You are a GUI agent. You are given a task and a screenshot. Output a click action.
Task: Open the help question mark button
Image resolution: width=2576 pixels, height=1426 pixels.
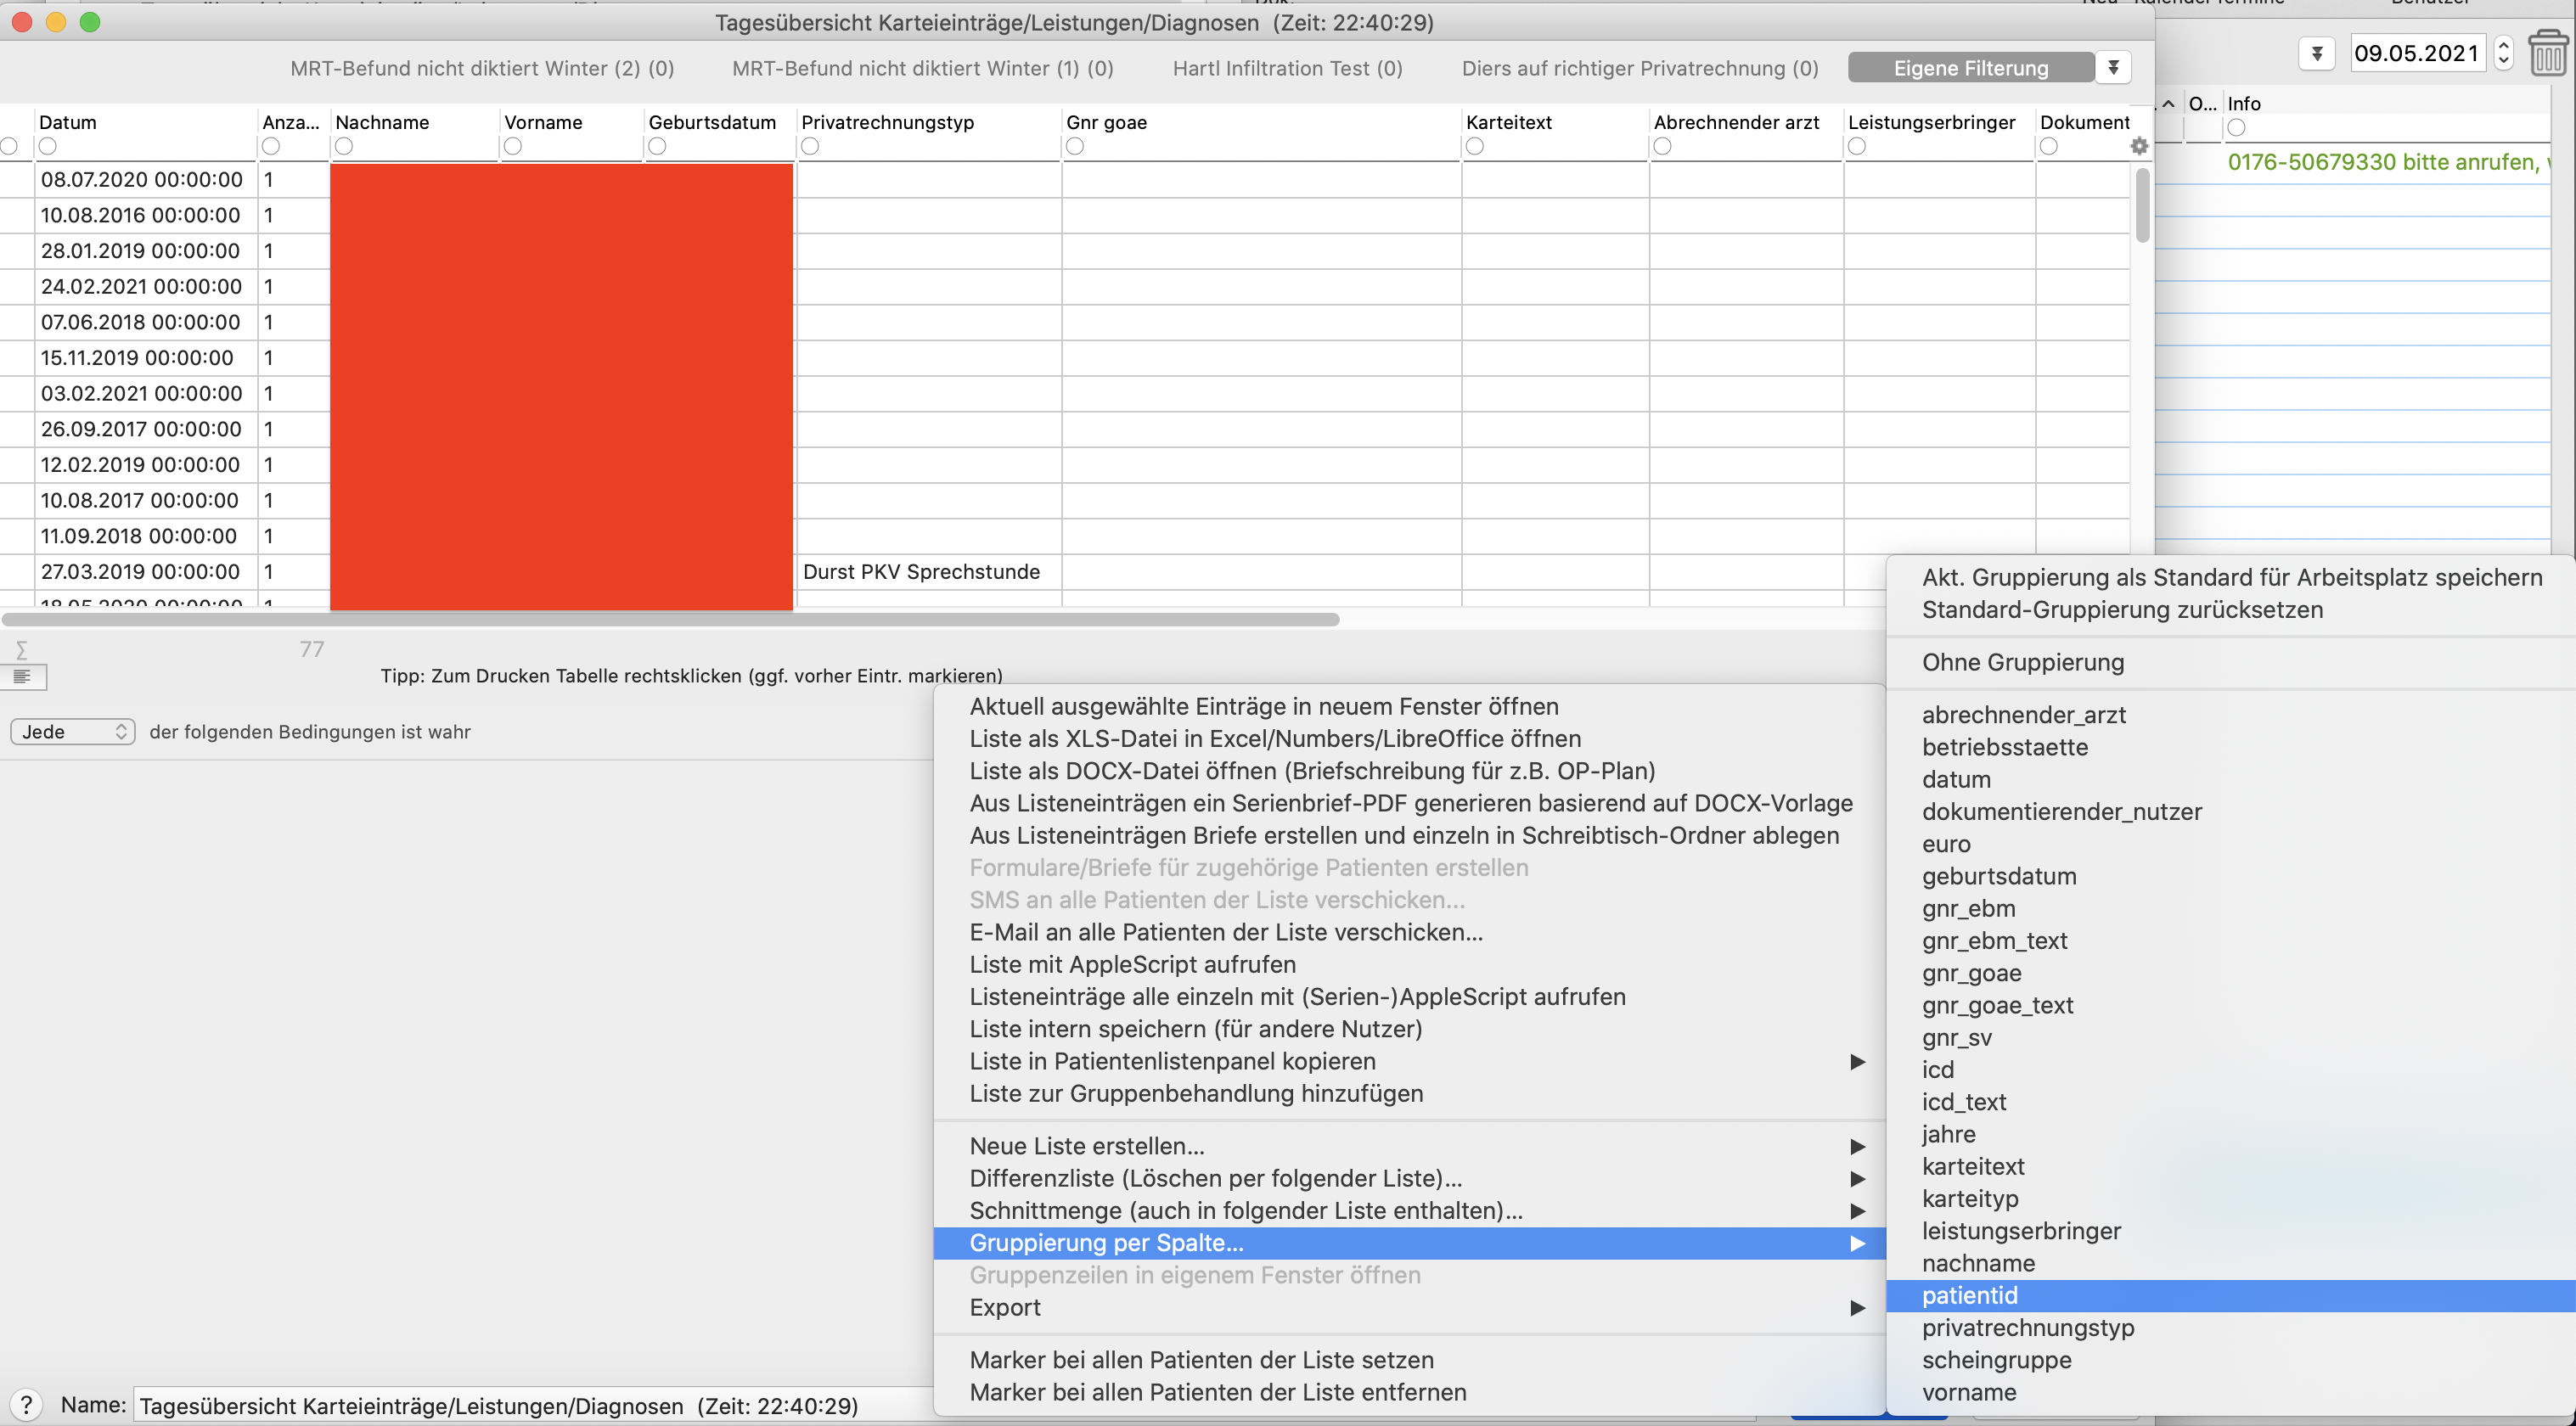[x=27, y=1405]
